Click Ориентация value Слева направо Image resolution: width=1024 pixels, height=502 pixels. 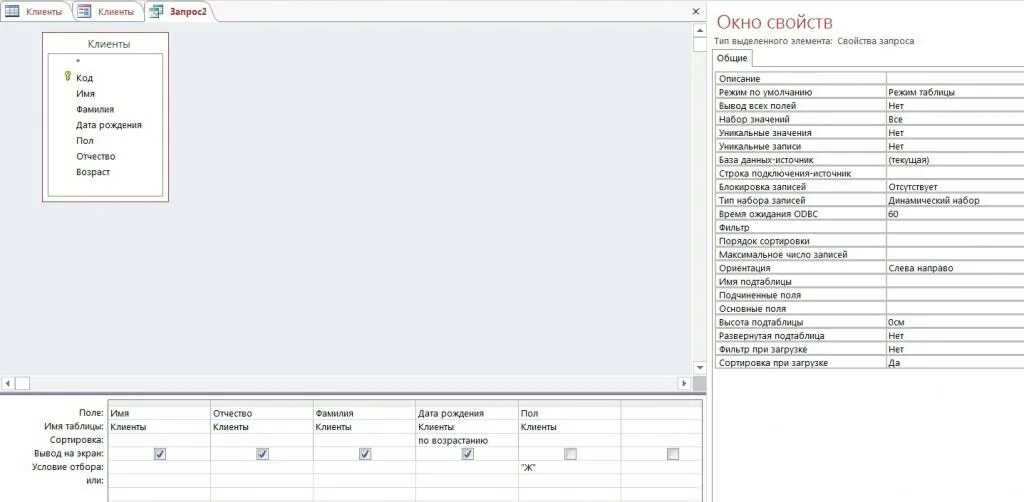[x=955, y=268]
